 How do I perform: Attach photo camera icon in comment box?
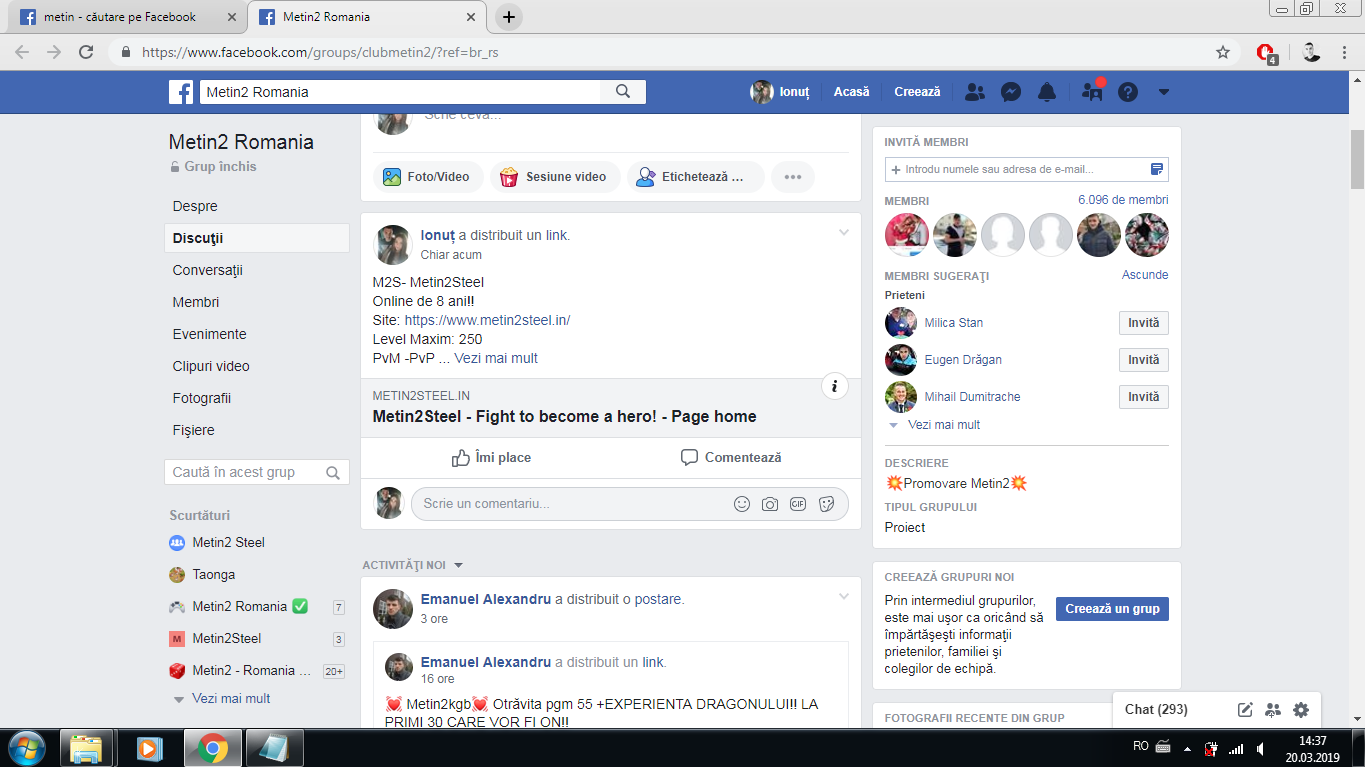point(770,504)
